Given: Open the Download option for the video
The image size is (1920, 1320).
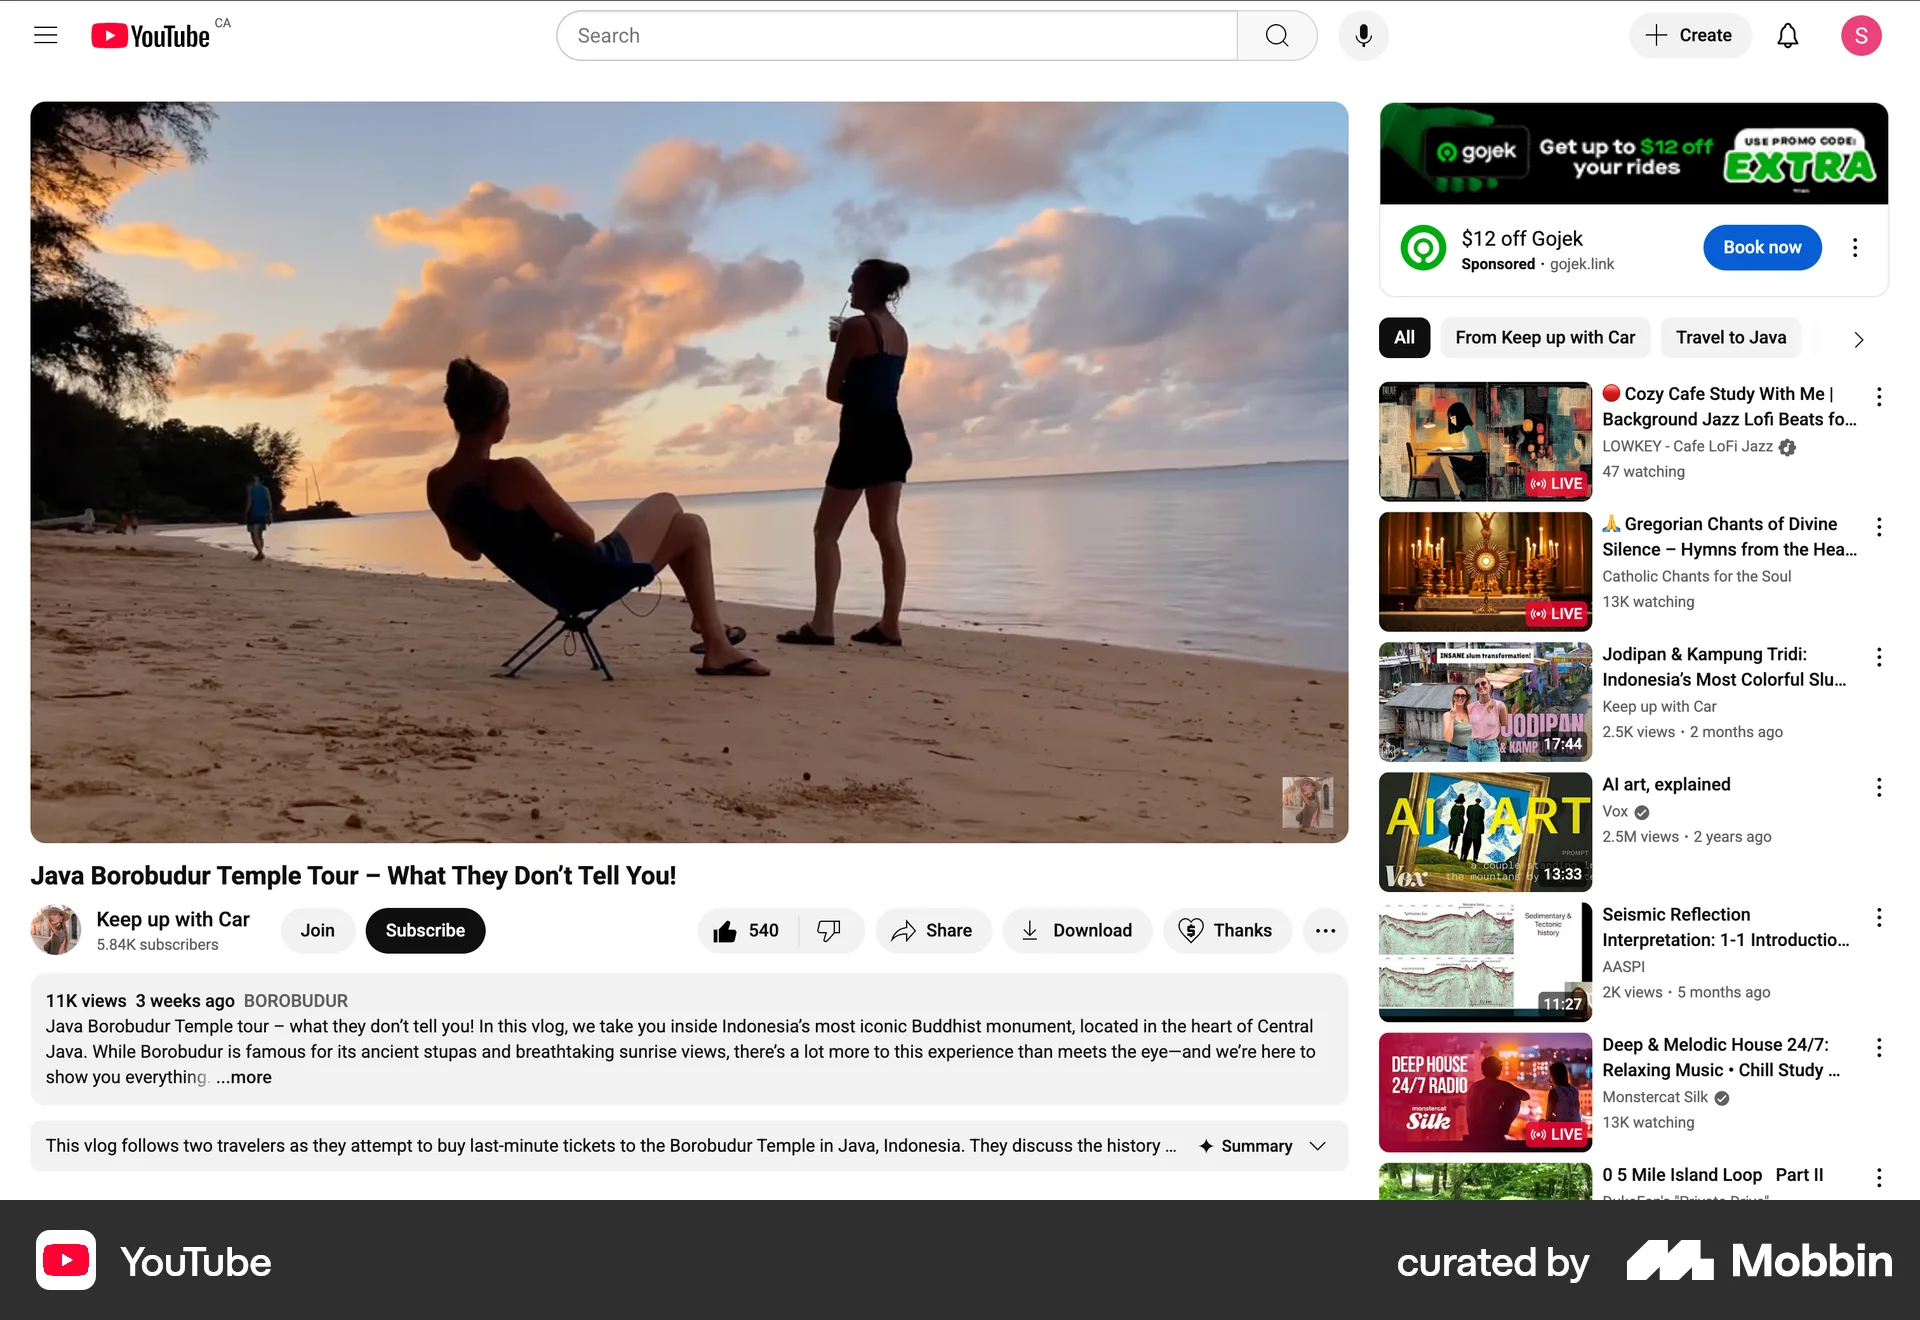Looking at the screenshot, I should coord(1077,930).
